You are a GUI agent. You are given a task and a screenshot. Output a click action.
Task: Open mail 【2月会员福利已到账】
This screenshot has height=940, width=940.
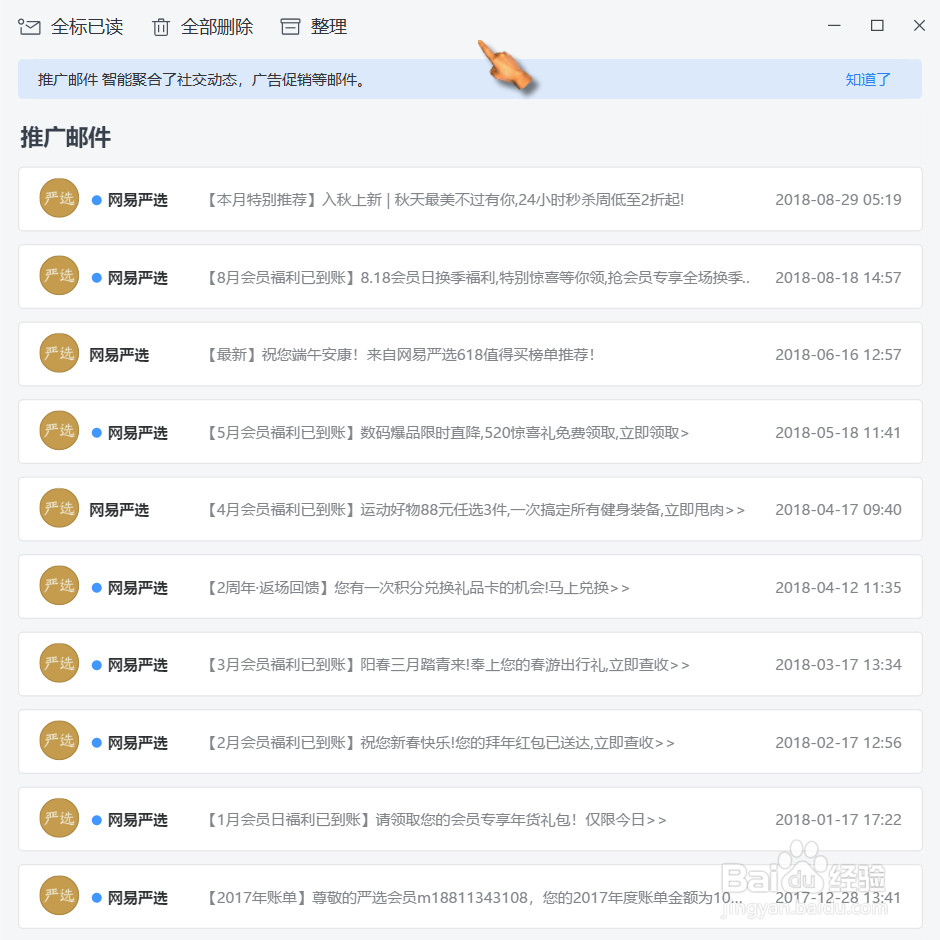click(470, 742)
